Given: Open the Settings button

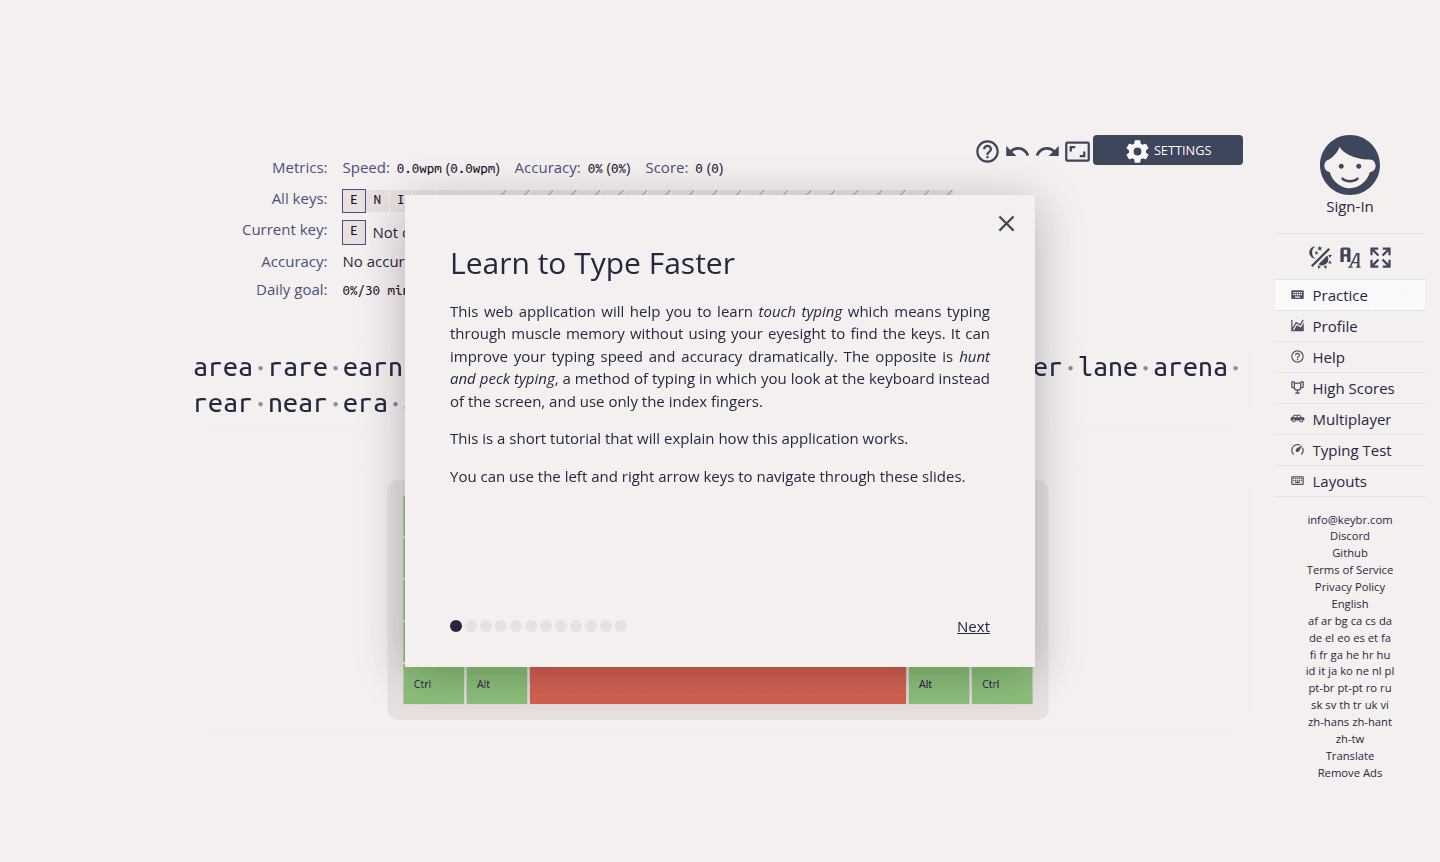Looking at the screenshot, I should coord(1167,150).
